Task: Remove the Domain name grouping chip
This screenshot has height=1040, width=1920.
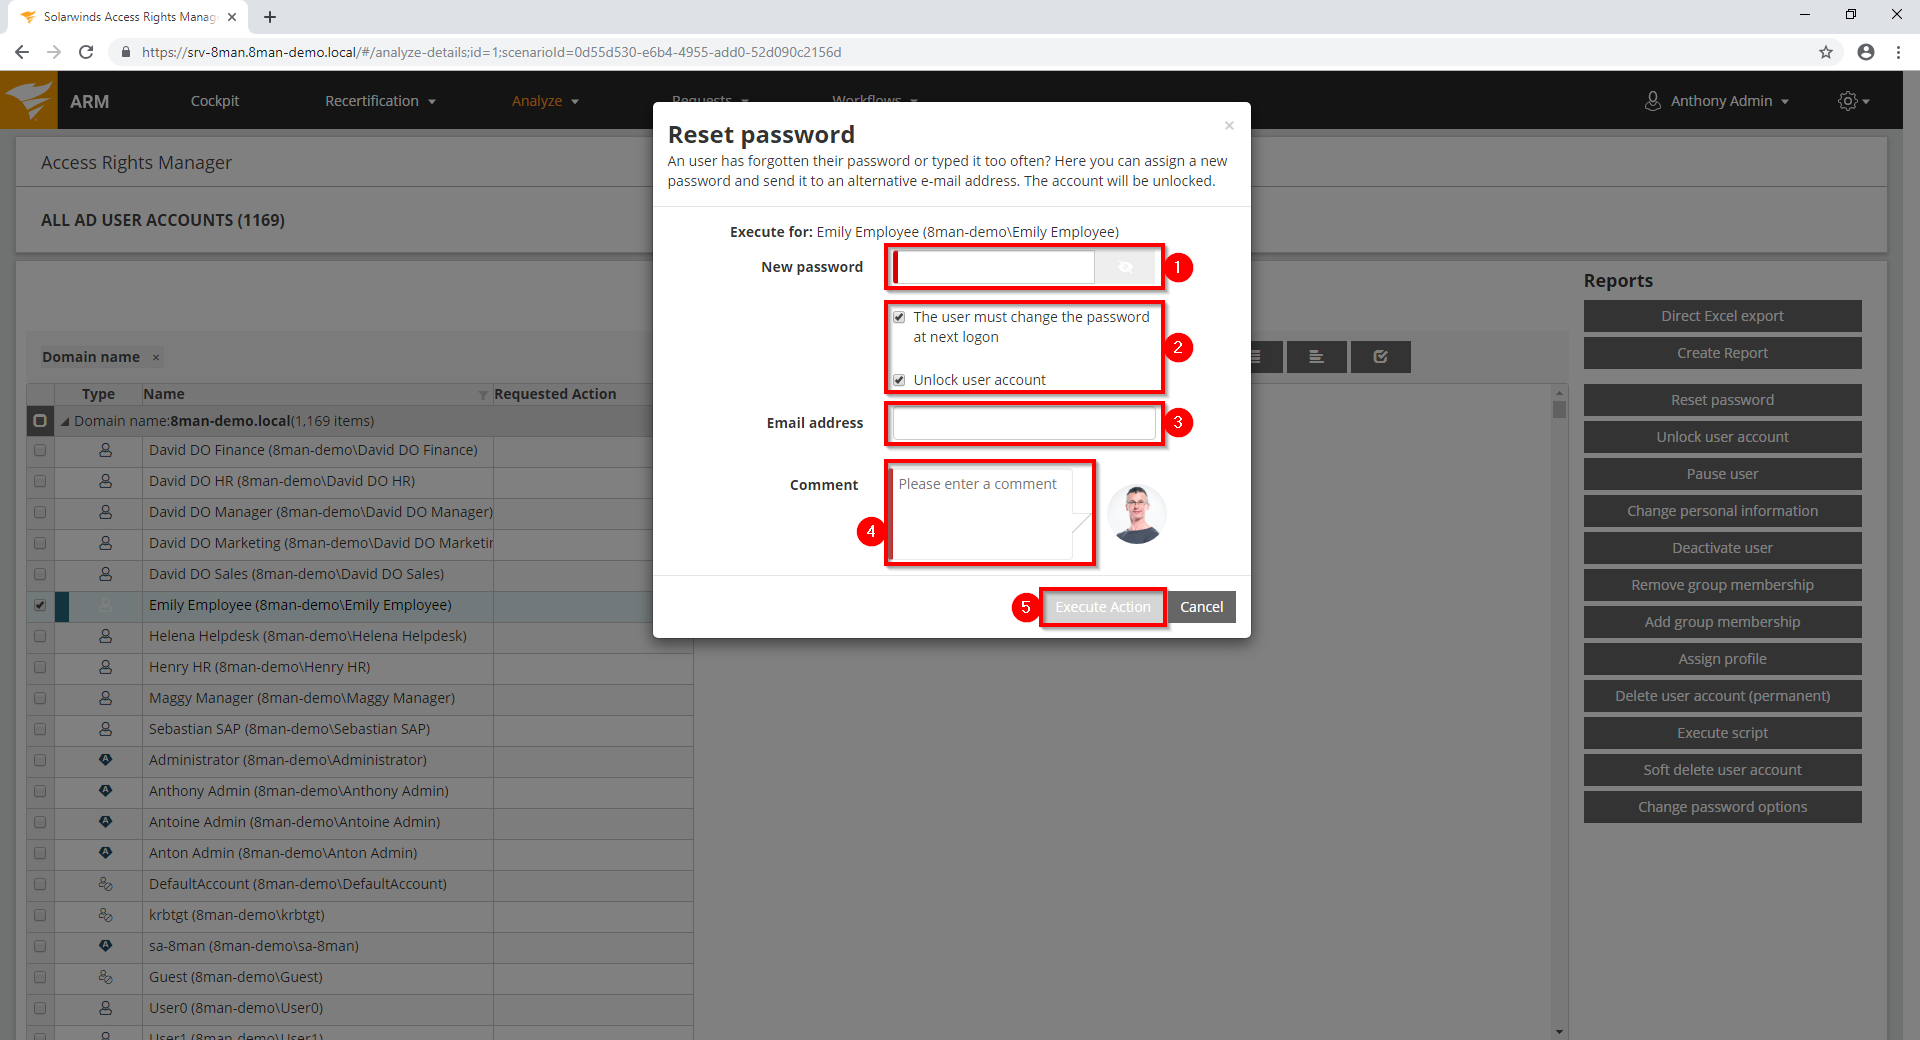Action: (156, 358)
